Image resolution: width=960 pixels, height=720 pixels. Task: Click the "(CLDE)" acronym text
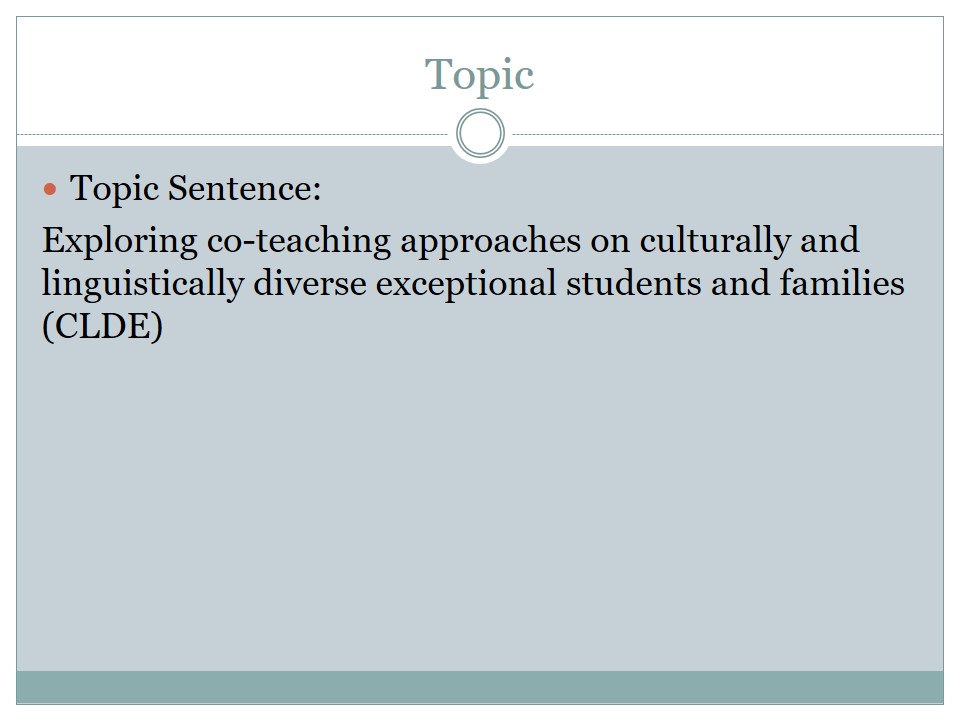pos(101,327)
